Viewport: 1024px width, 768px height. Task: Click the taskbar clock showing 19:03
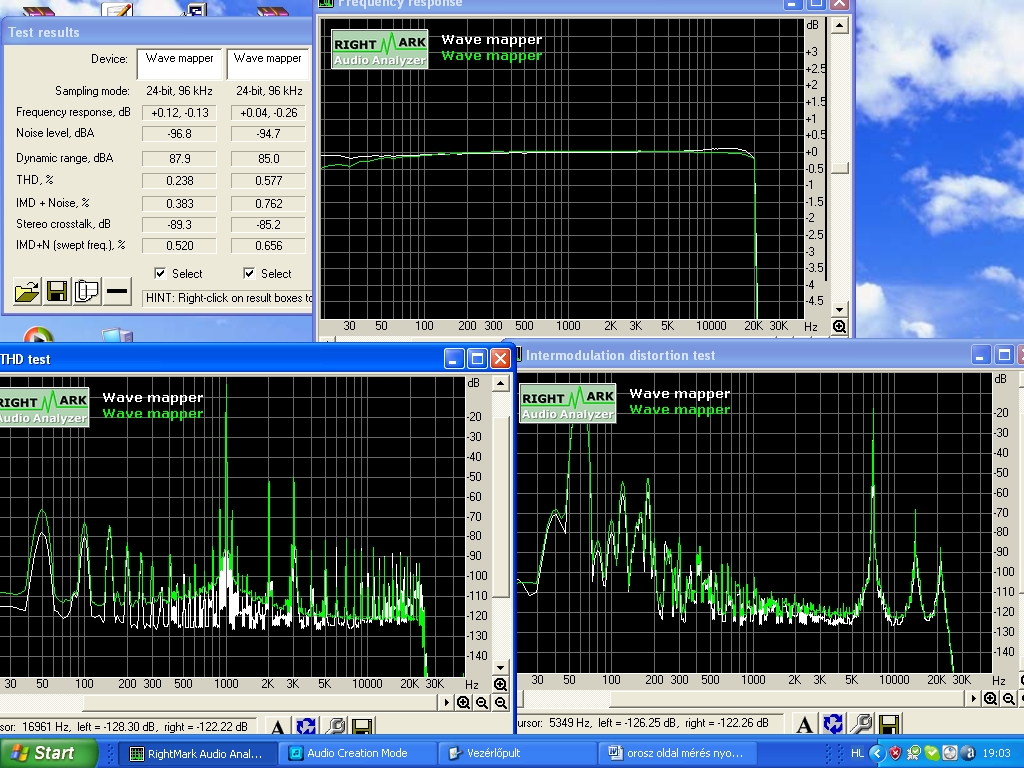(996, 753)
